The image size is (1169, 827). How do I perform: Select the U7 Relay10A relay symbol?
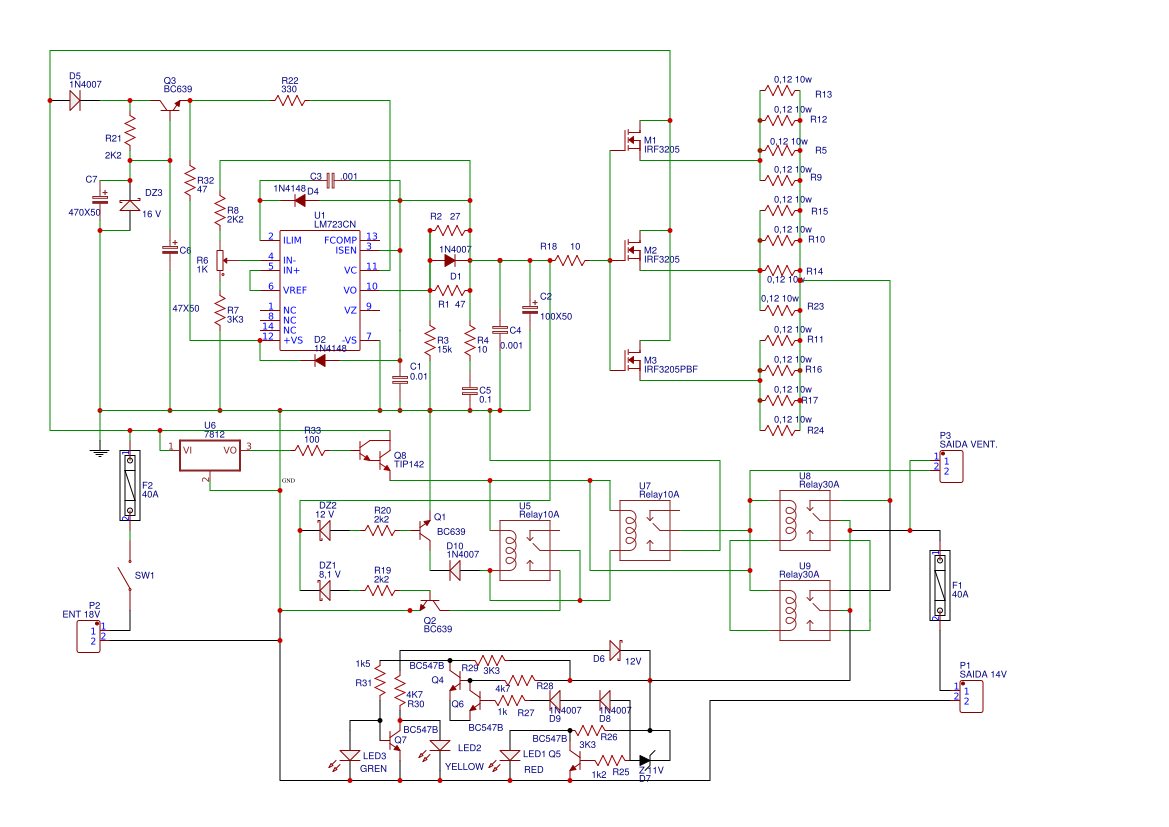pos(645,530)
